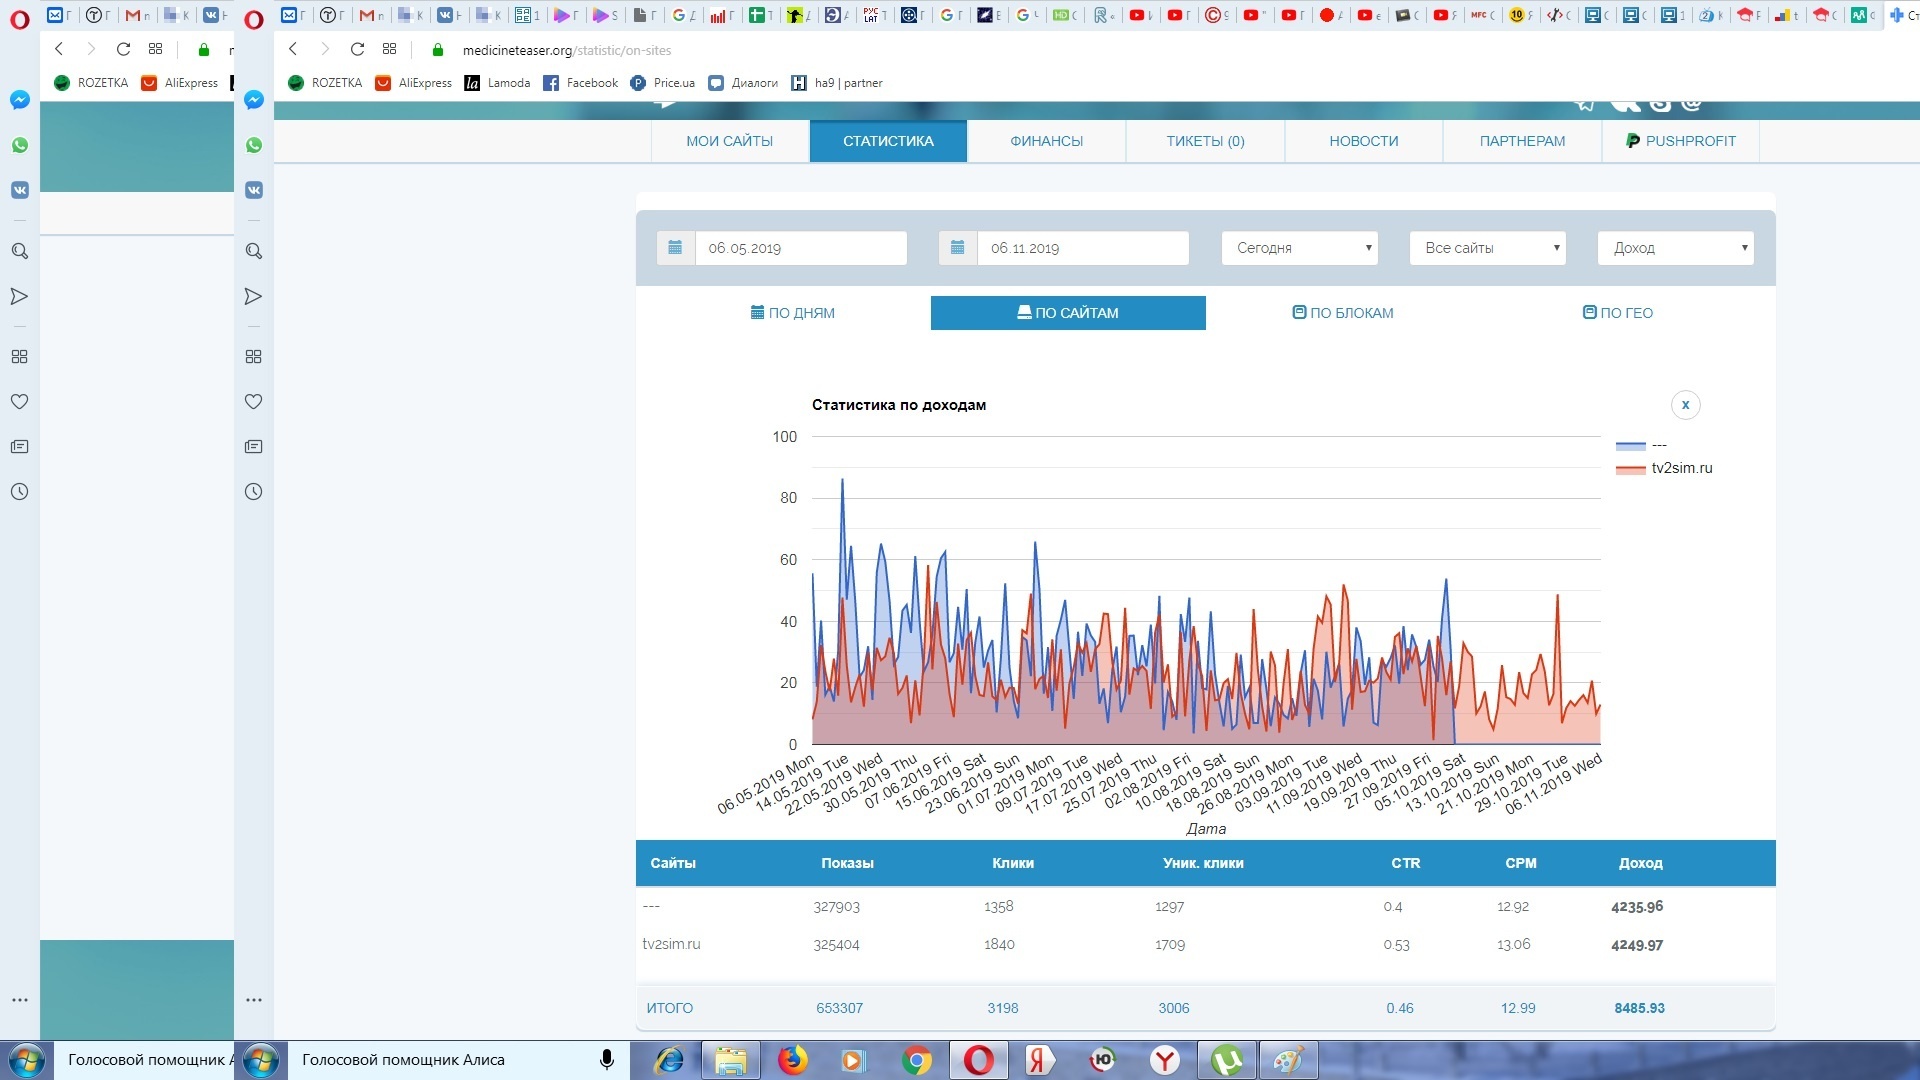This screenshot has height=1080, width=1920.
Task: Click Alisa voice assistant microphone icon
Action: [x=606, y=1060]
